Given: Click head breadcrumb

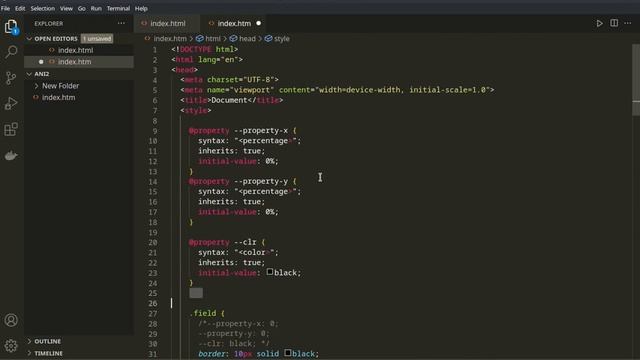Looking at the screenshot, I should (247, 39).
